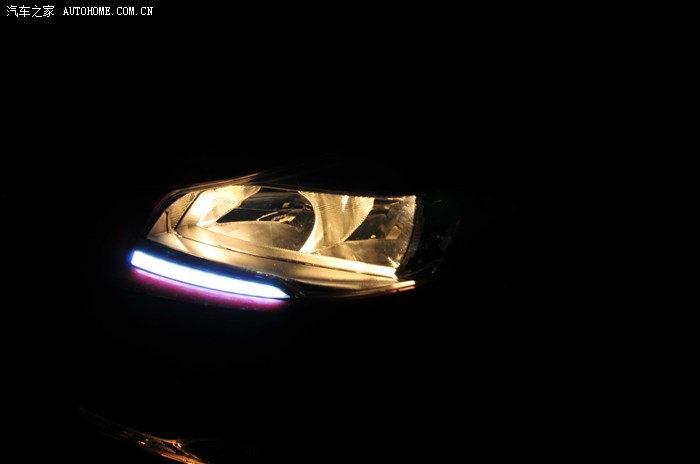700x464 pixels.
Task: Click the left tip of the LED strip
Action: tap(135, 258)
